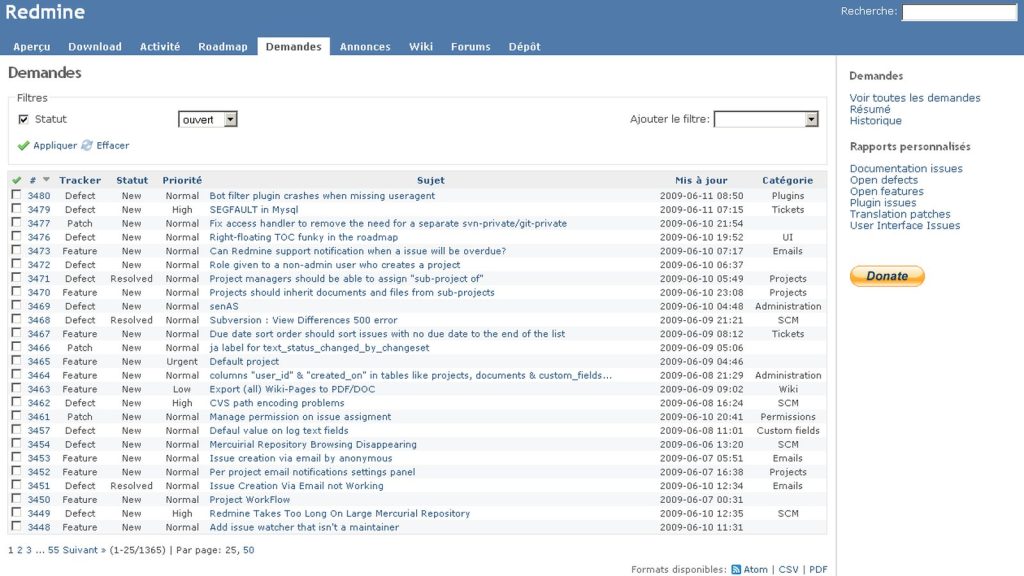Export issues as PDF
1024x576 pixels.
coord(818,569)
